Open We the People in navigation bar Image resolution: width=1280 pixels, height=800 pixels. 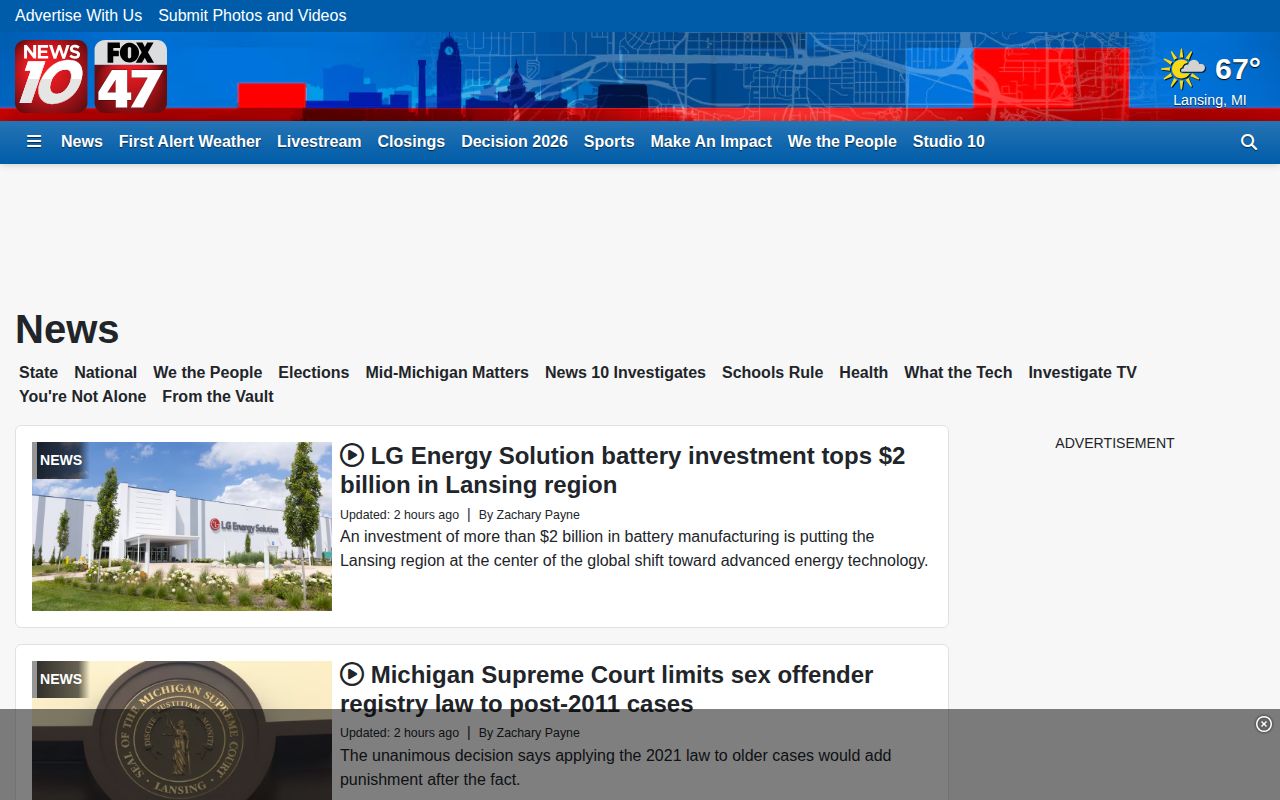(842, 141)
